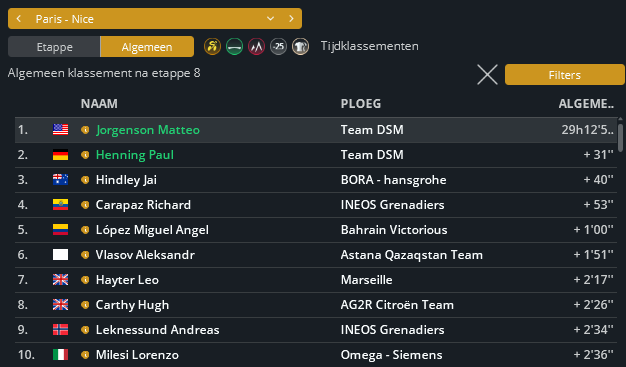Select the team jersey classification icon
The height and width of the screenshot is (367, 626).
coord(300,47)
